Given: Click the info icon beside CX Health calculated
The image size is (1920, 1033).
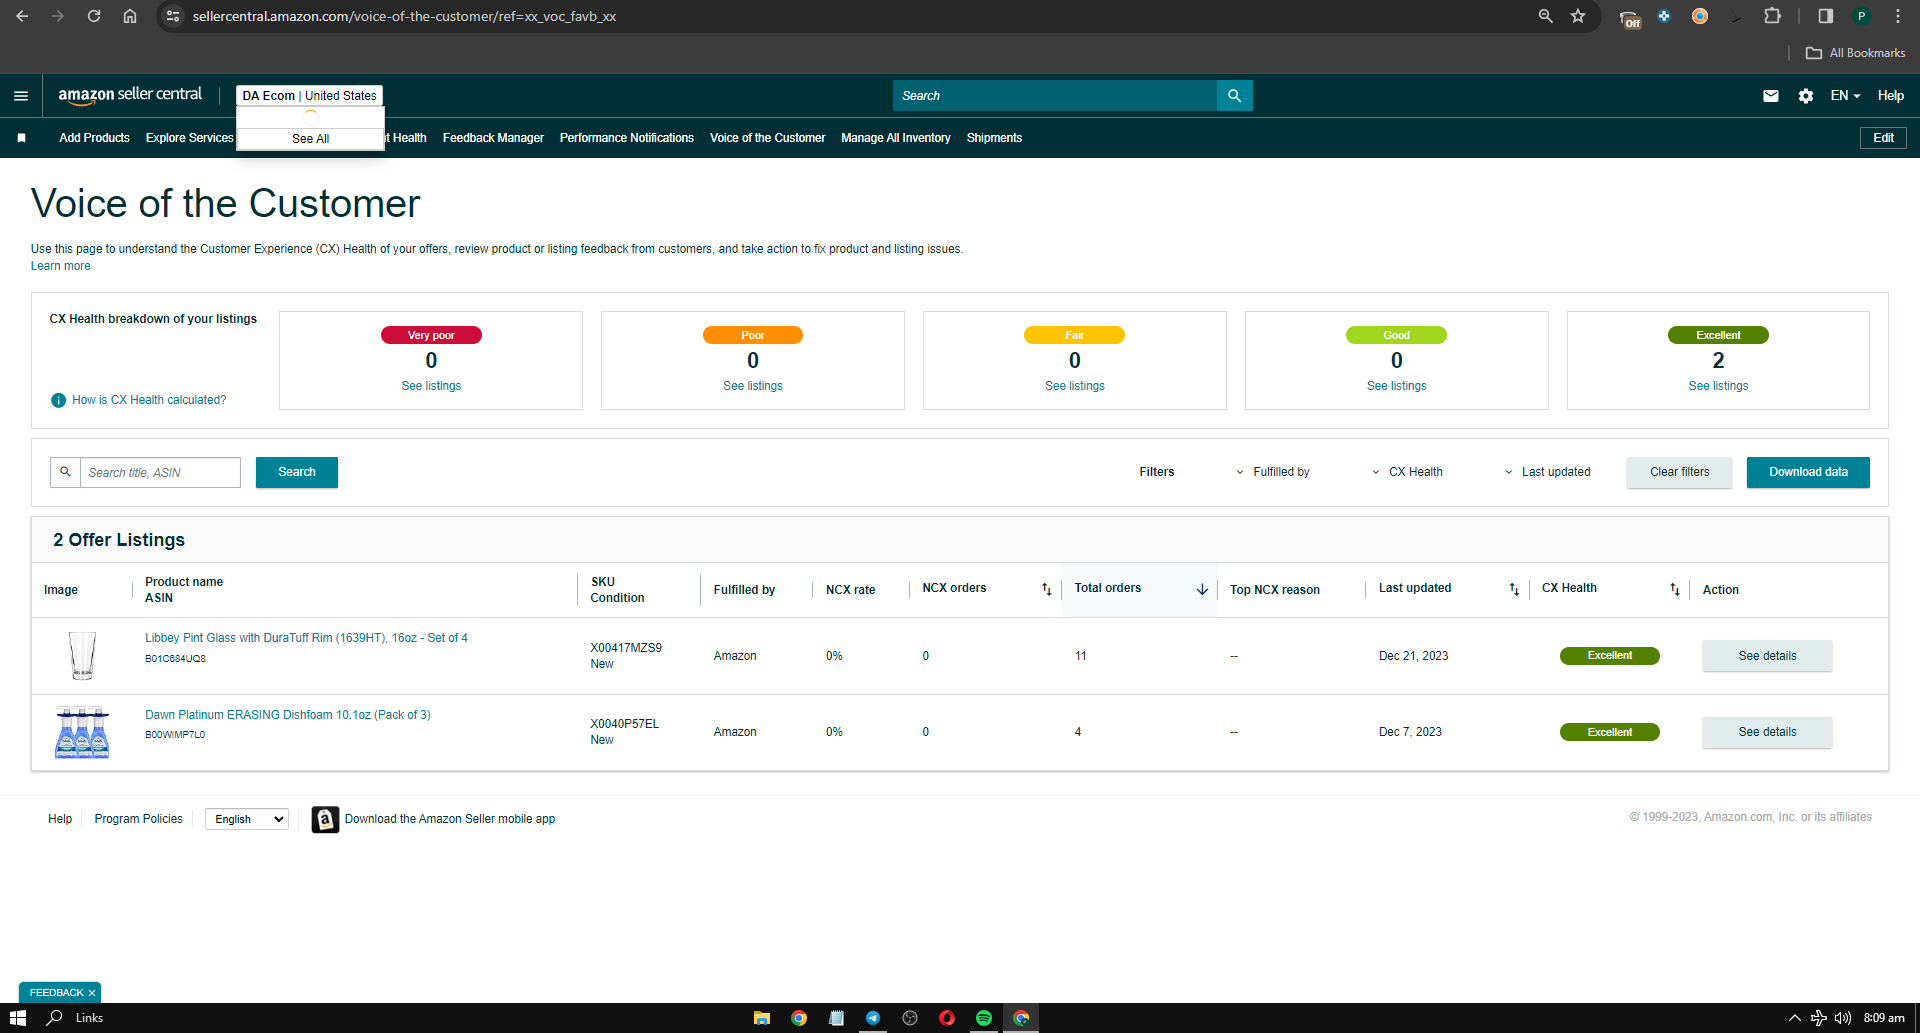Looking at the screenshot, I should 58,400.
